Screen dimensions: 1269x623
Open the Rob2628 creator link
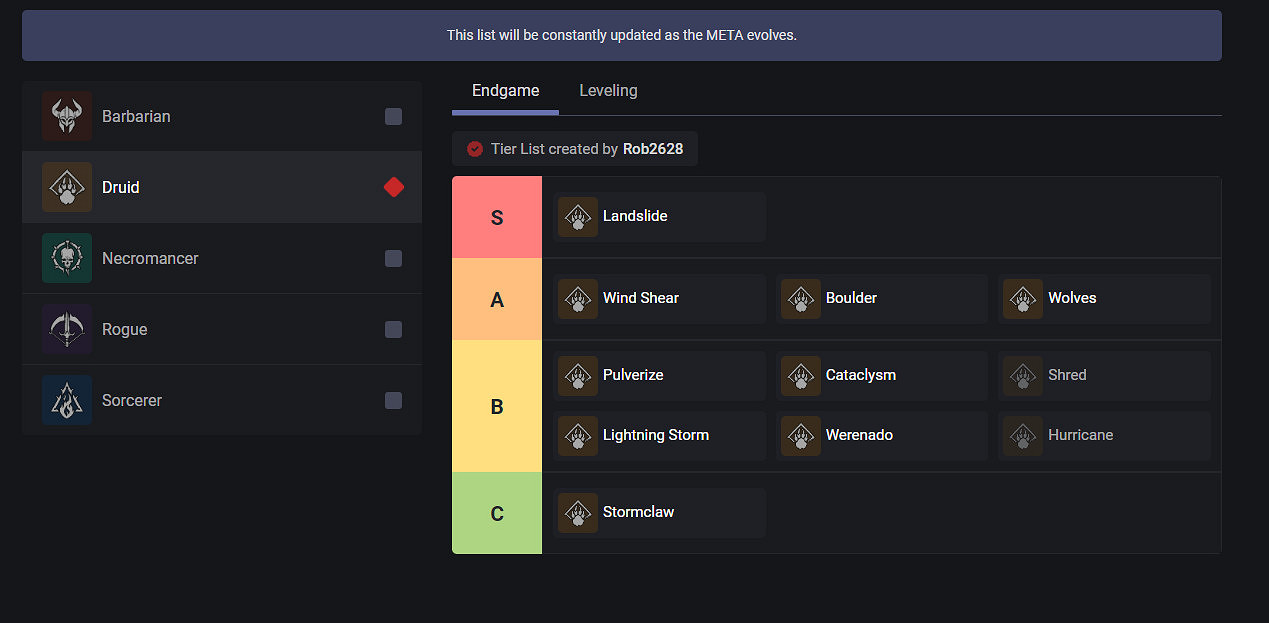[x=652, y=149]
